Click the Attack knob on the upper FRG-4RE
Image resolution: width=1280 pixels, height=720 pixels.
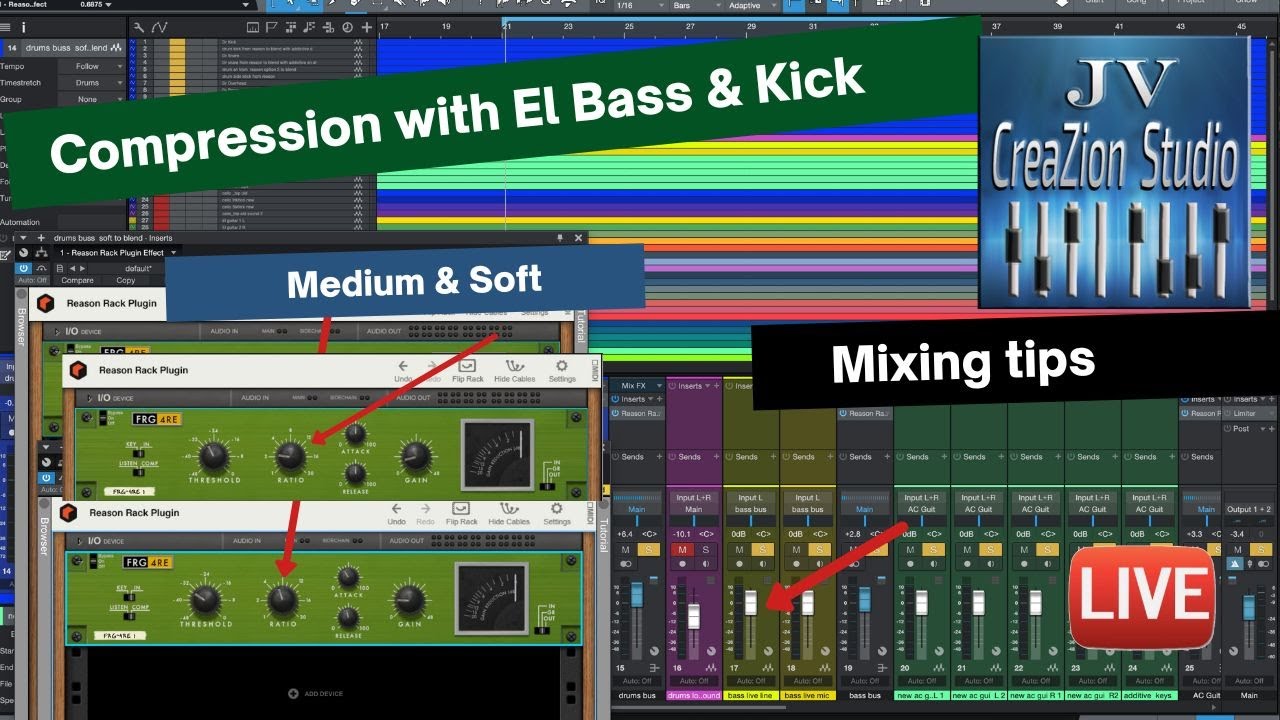[x=356, y=435]
